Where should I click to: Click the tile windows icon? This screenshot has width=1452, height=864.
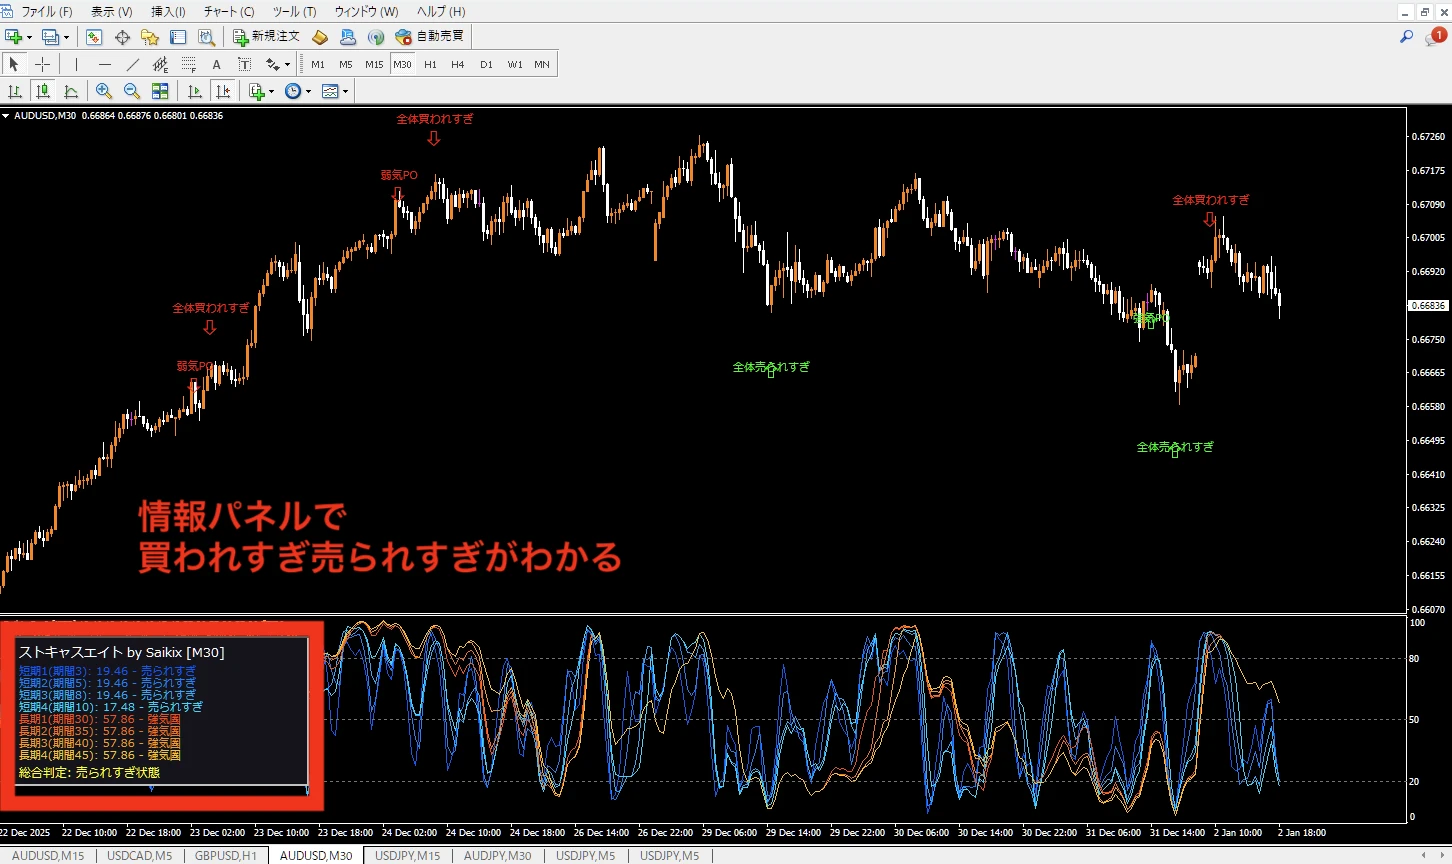tap(160, 91)
